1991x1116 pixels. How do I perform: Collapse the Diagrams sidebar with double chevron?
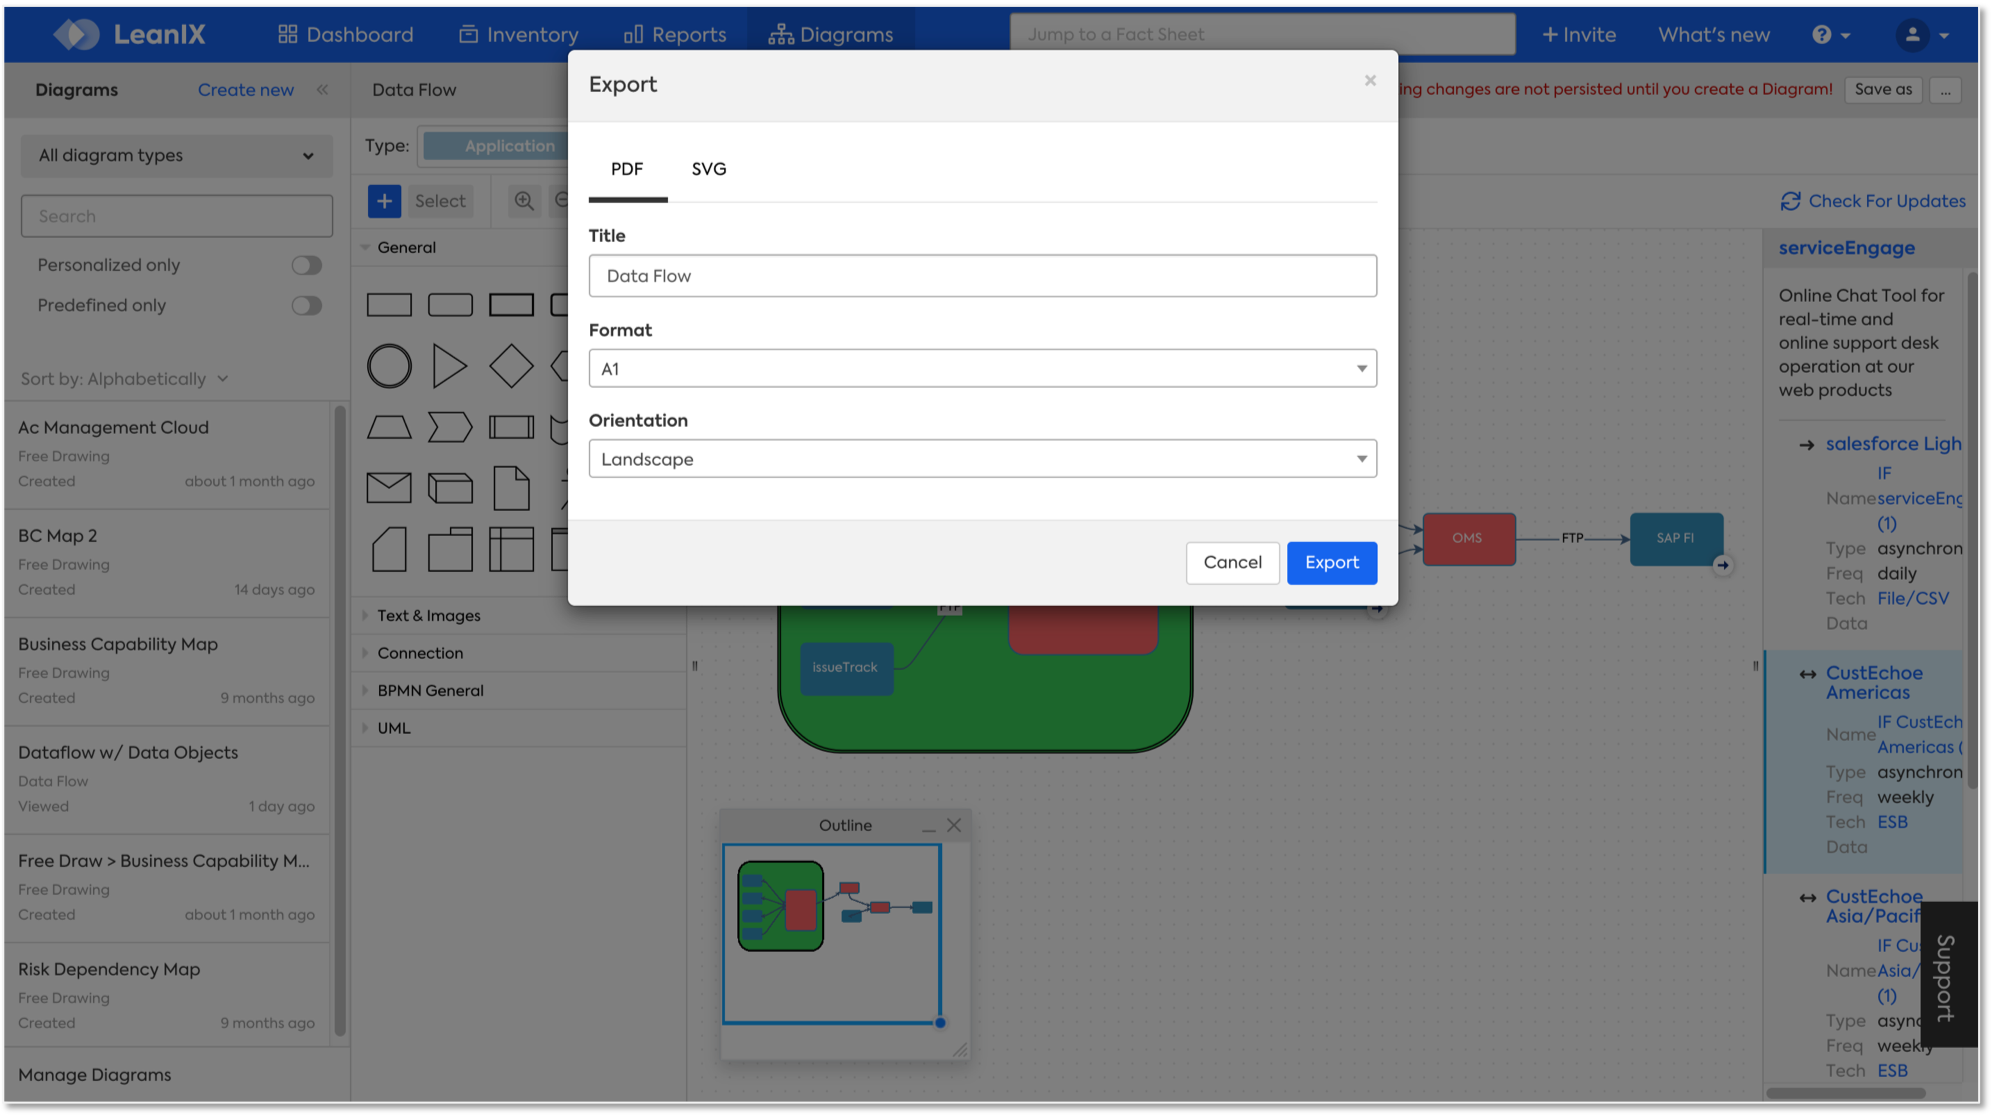pyautogui.click(x=322, y=90)
